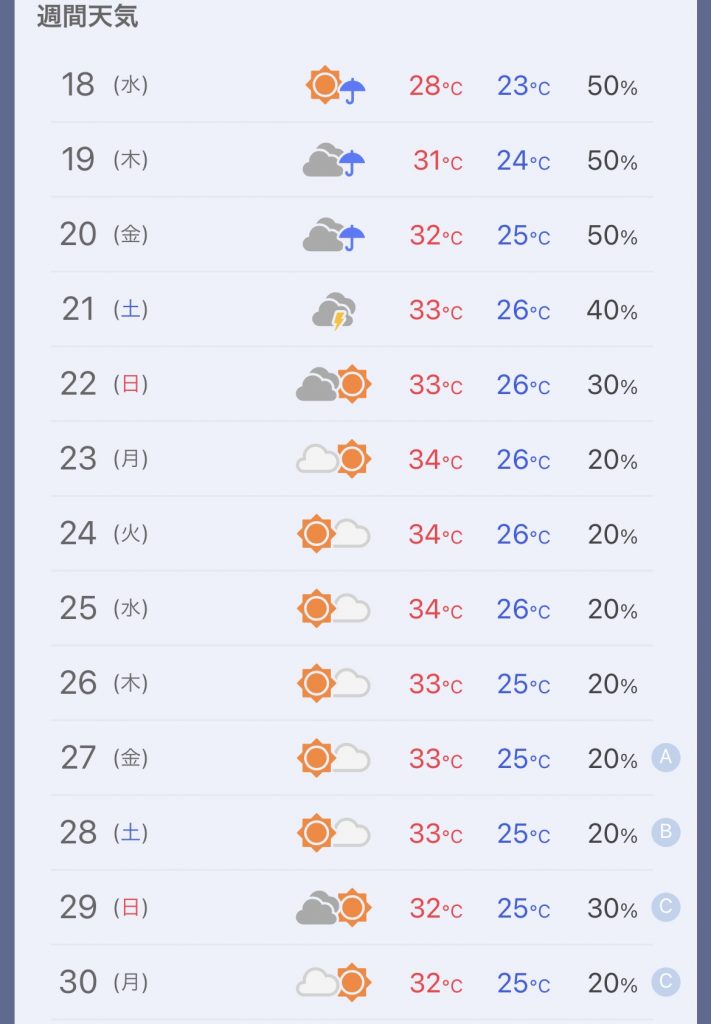Click the cloud and umbrella icon for day 20
711x1024 pixels.
click(334, 235)
